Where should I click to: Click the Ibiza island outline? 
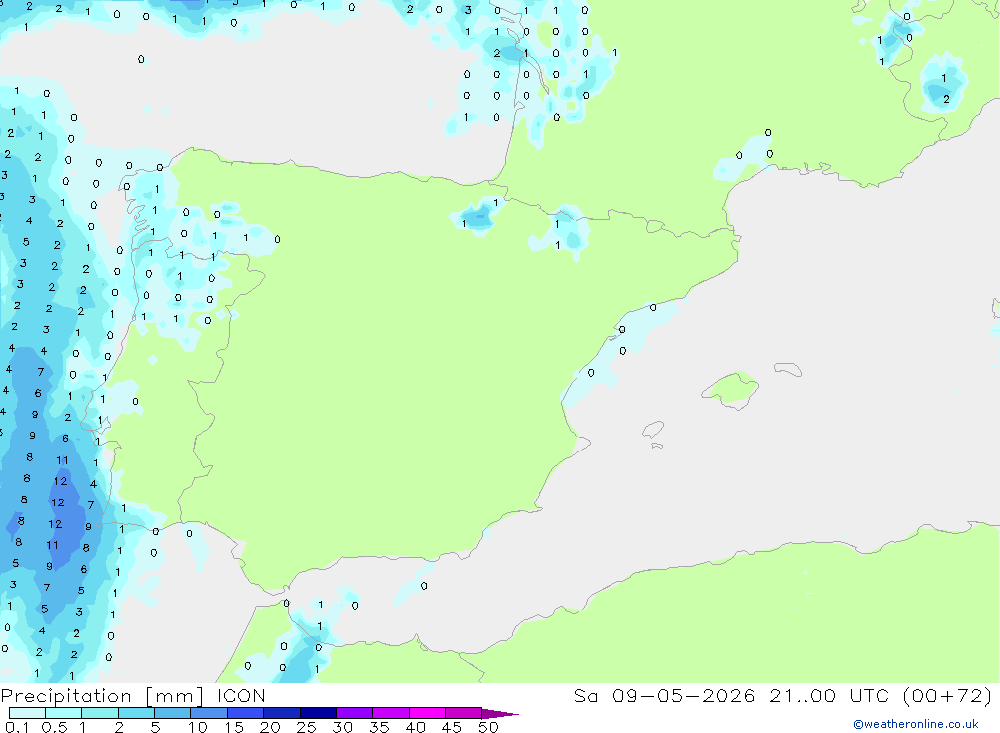[653, 429]
